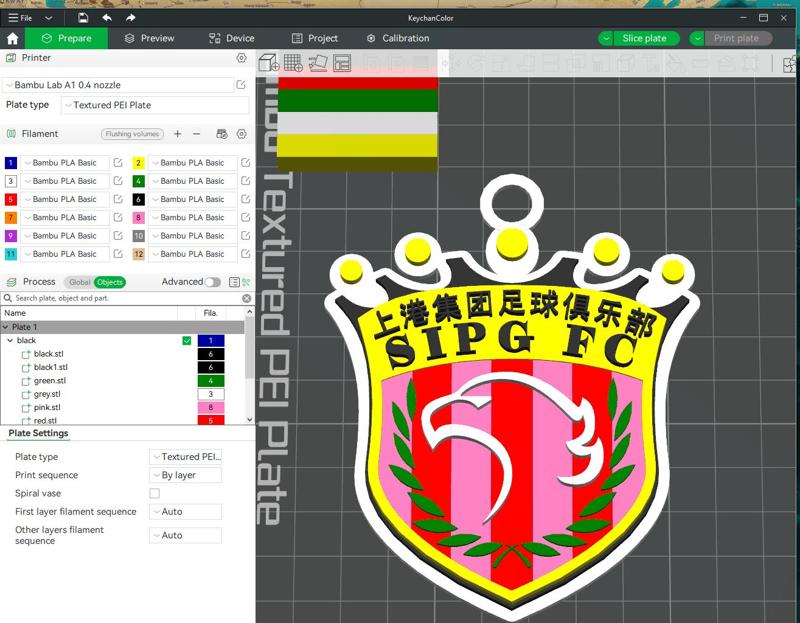Open filament 4 Bambu PLA Basic dropdown
Viewport: 800px width, 623px height.
click(192, 181)
